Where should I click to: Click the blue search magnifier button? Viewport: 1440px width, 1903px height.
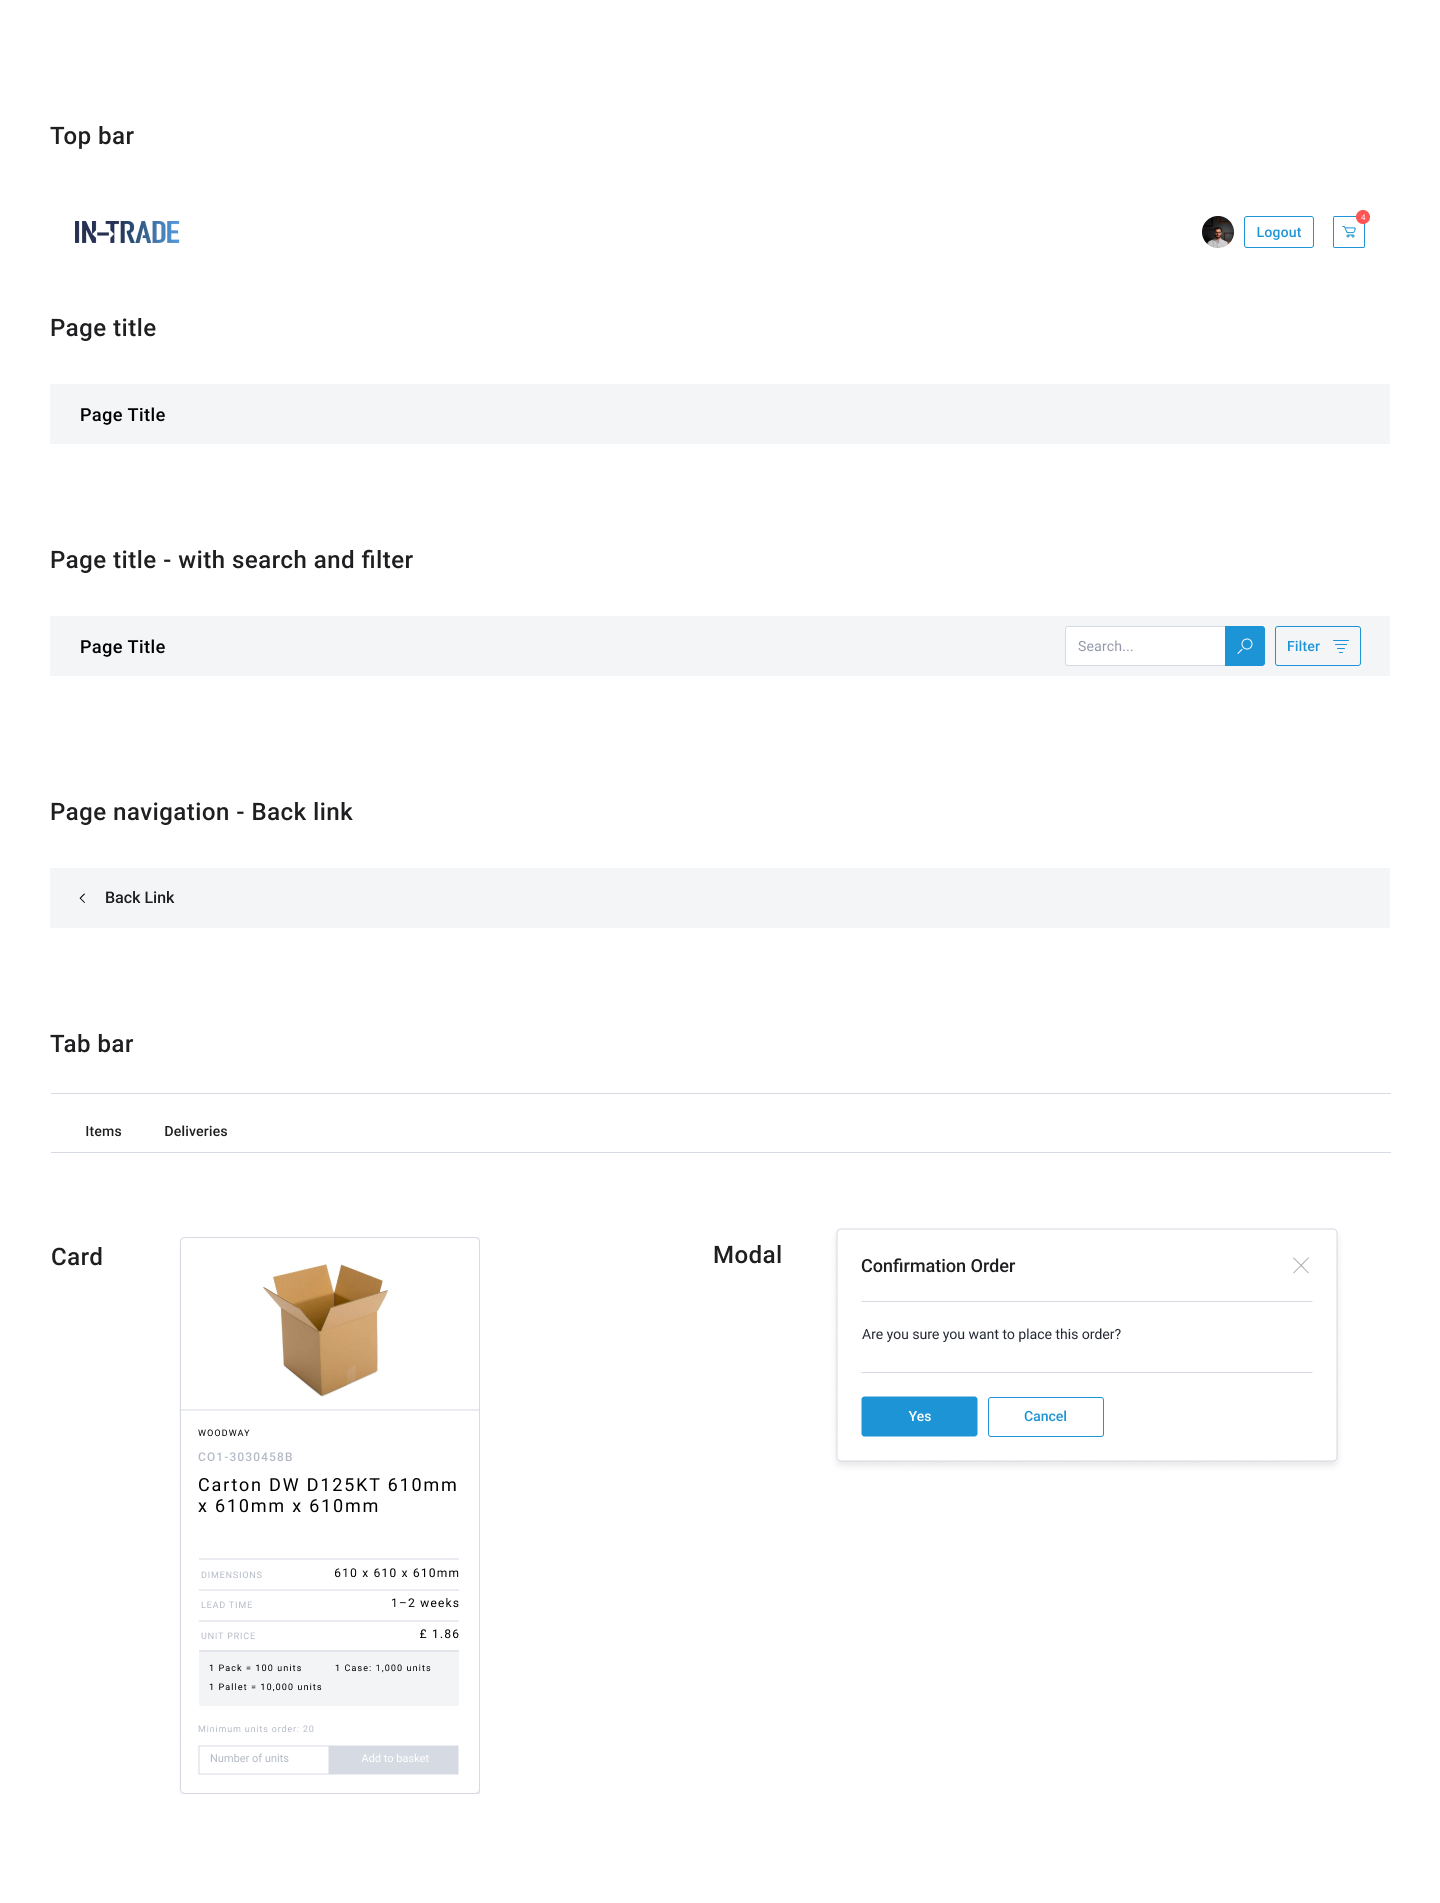tap(1245, 646)
